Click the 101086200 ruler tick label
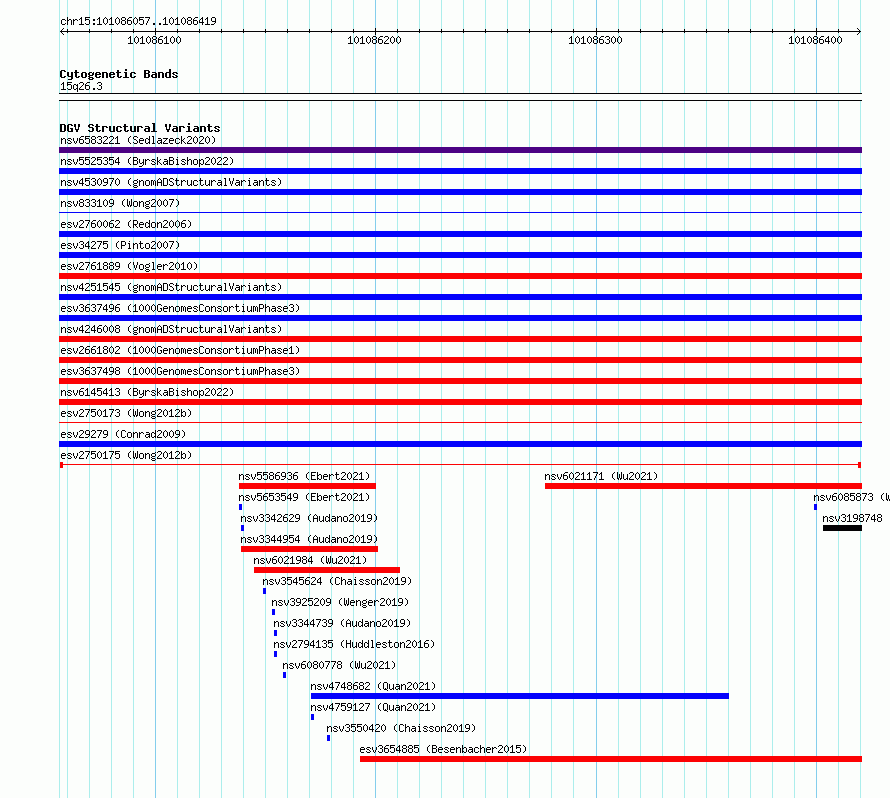Image resolution: width=890 pixels, height=798 pixels. (x=374, y=40)
